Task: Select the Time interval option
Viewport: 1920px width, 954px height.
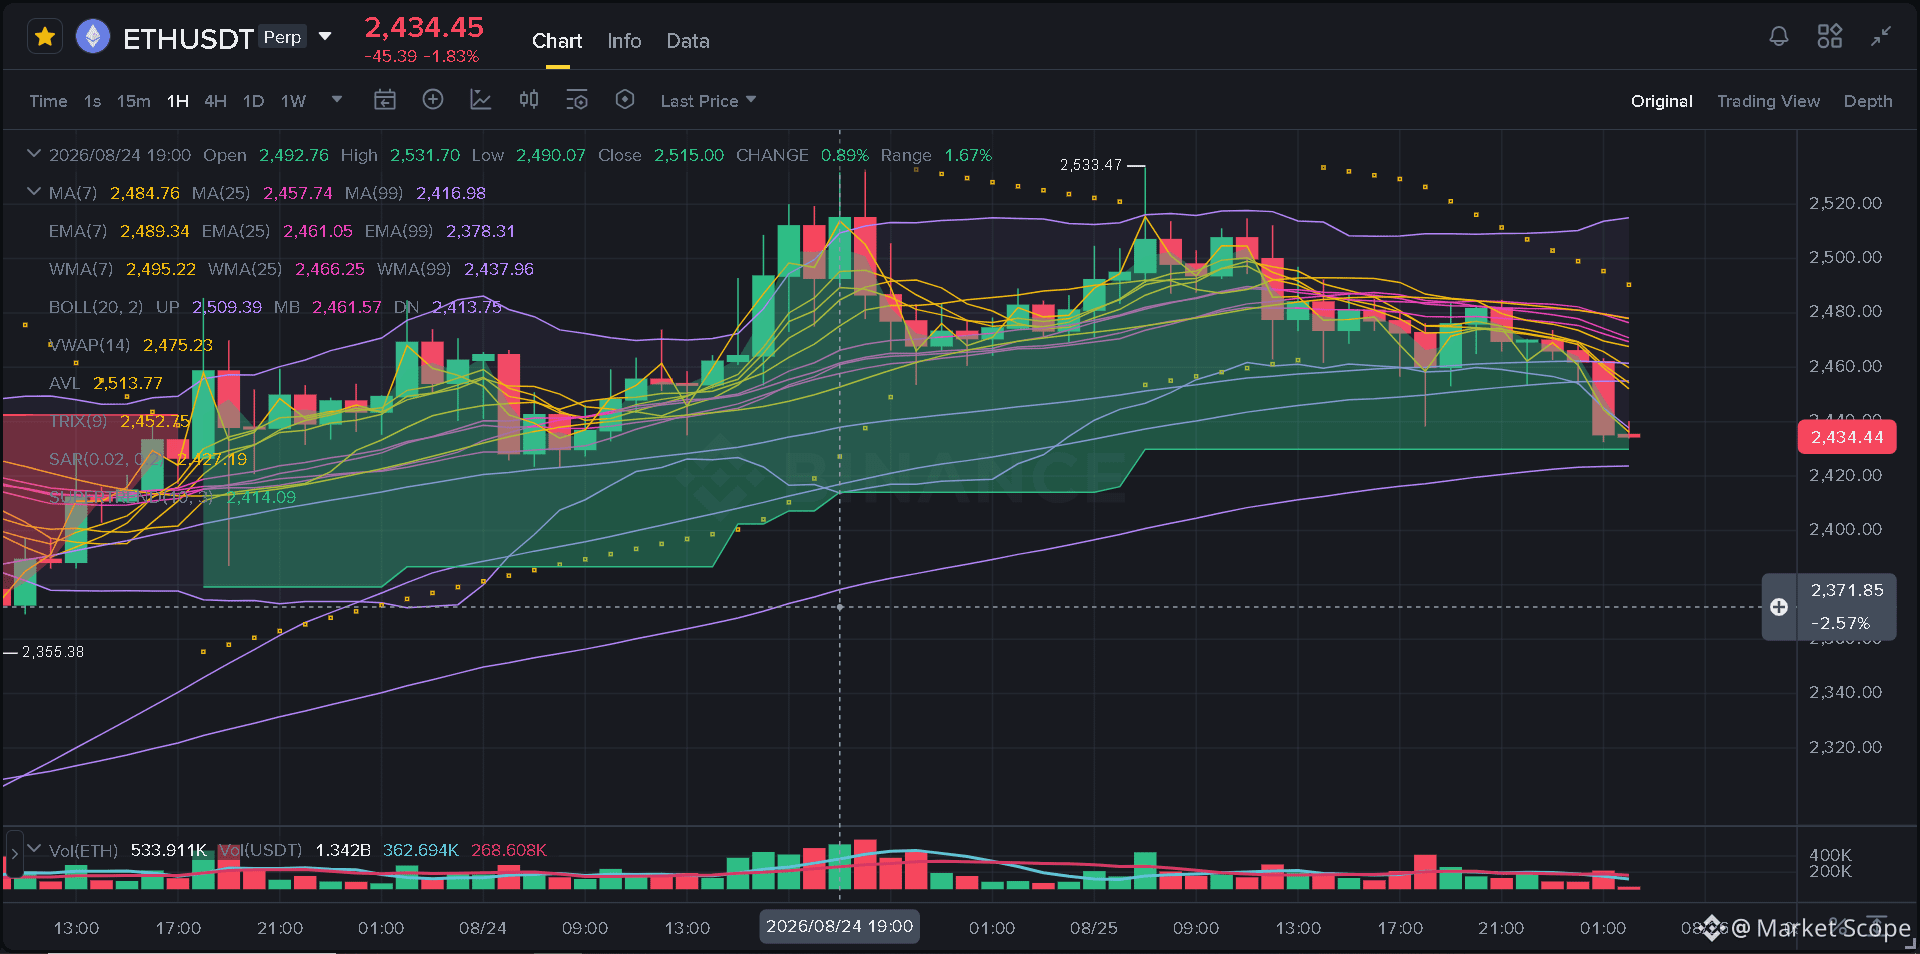Action: [48, 101]
